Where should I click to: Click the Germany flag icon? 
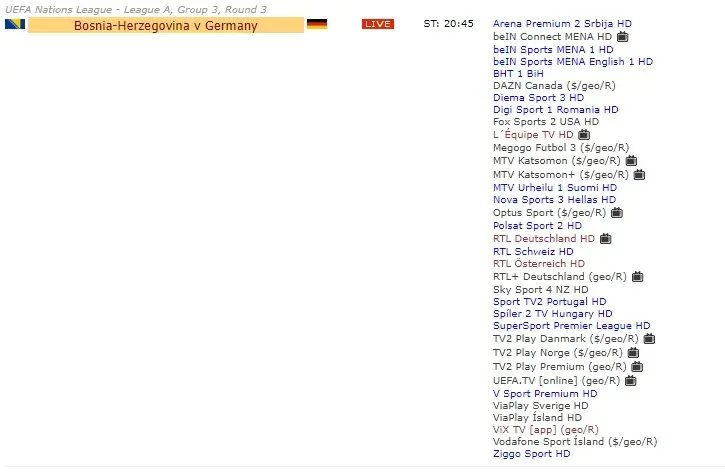(317, 24)
